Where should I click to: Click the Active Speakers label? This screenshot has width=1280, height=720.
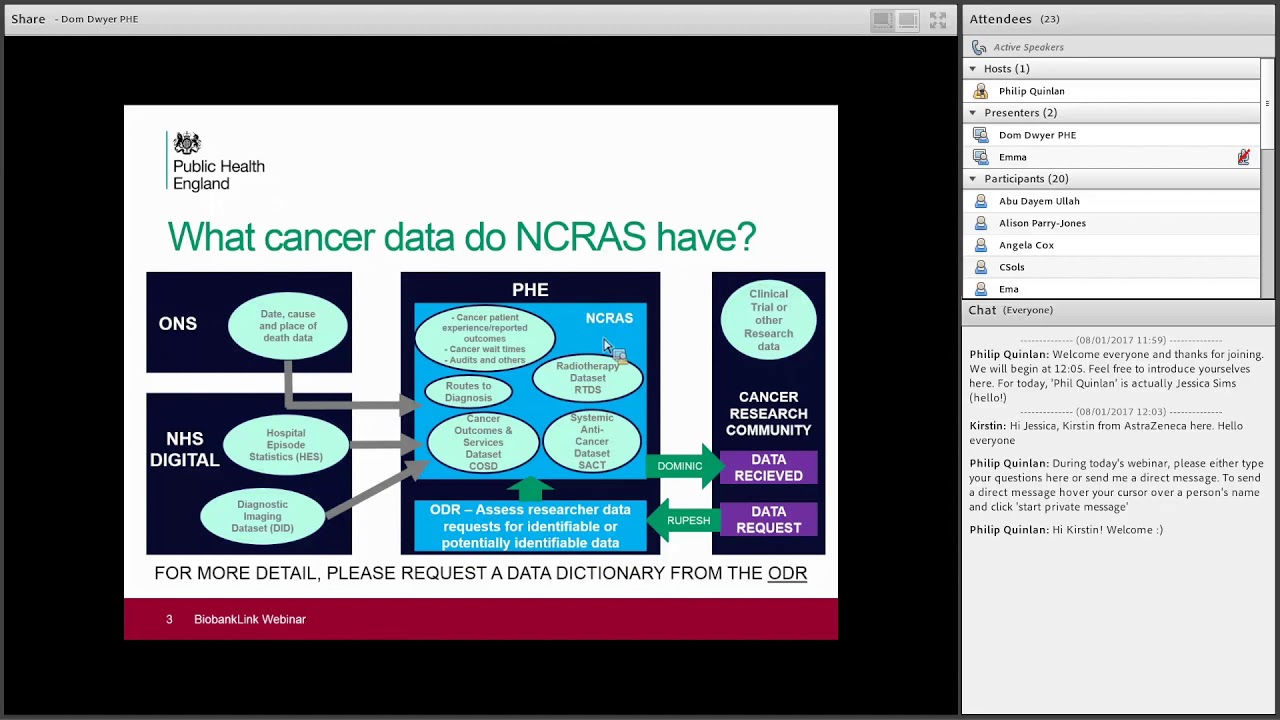(x=1028, y=47)
